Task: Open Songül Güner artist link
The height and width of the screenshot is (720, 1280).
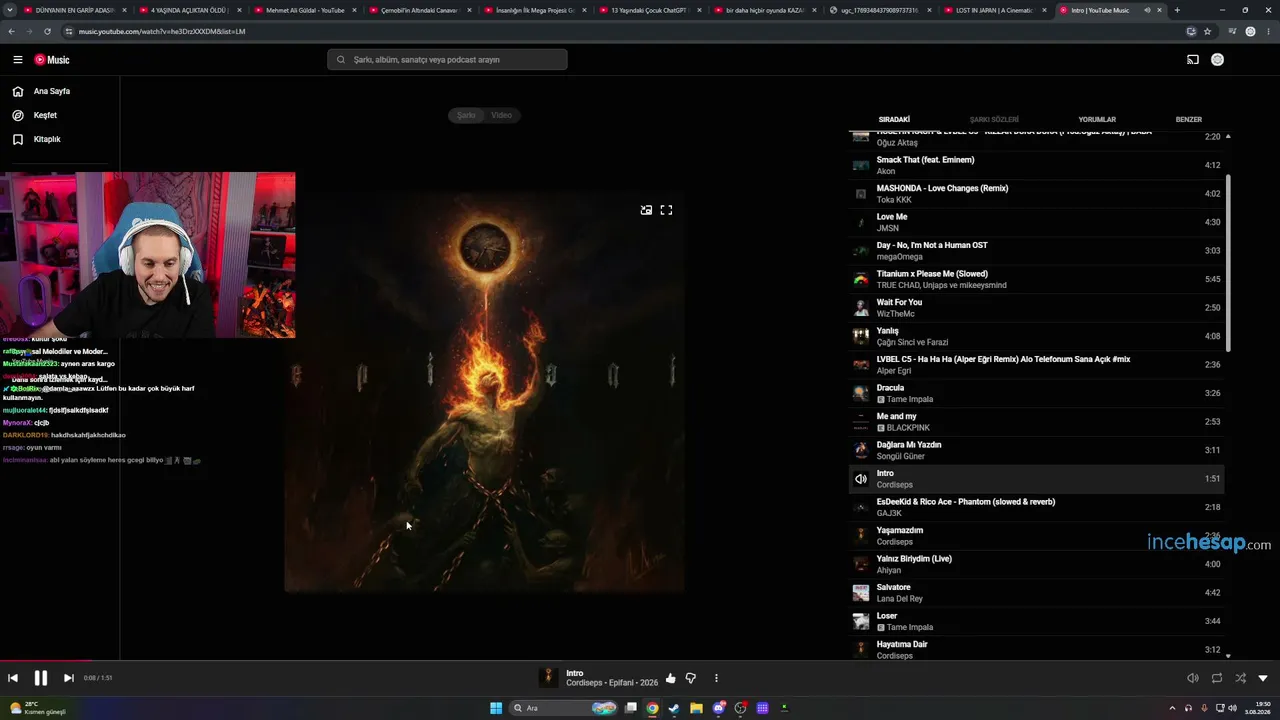Action: (901, 456)
